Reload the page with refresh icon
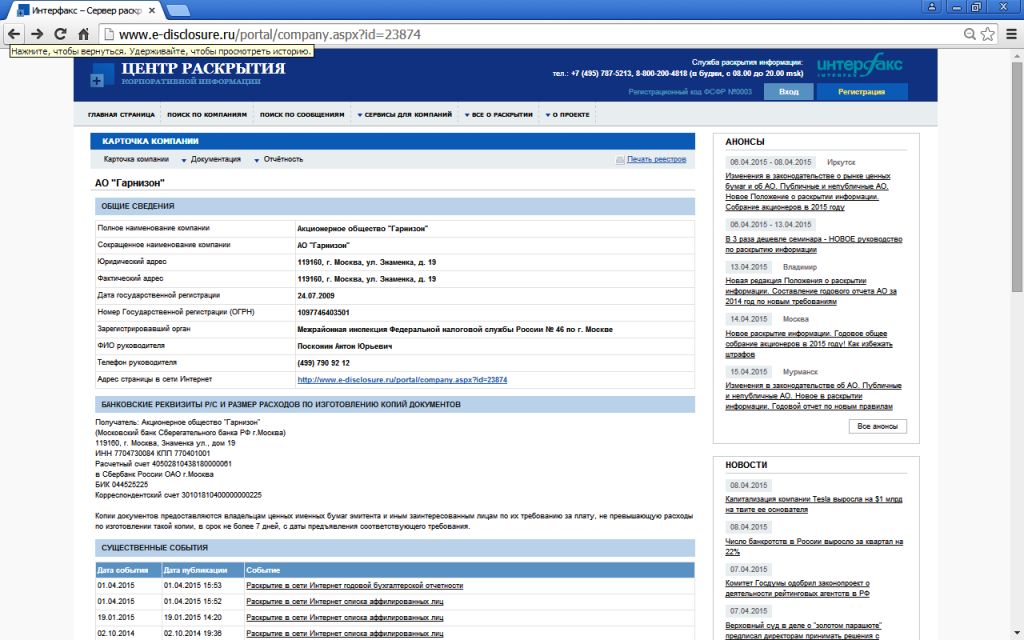 point(61,33)
